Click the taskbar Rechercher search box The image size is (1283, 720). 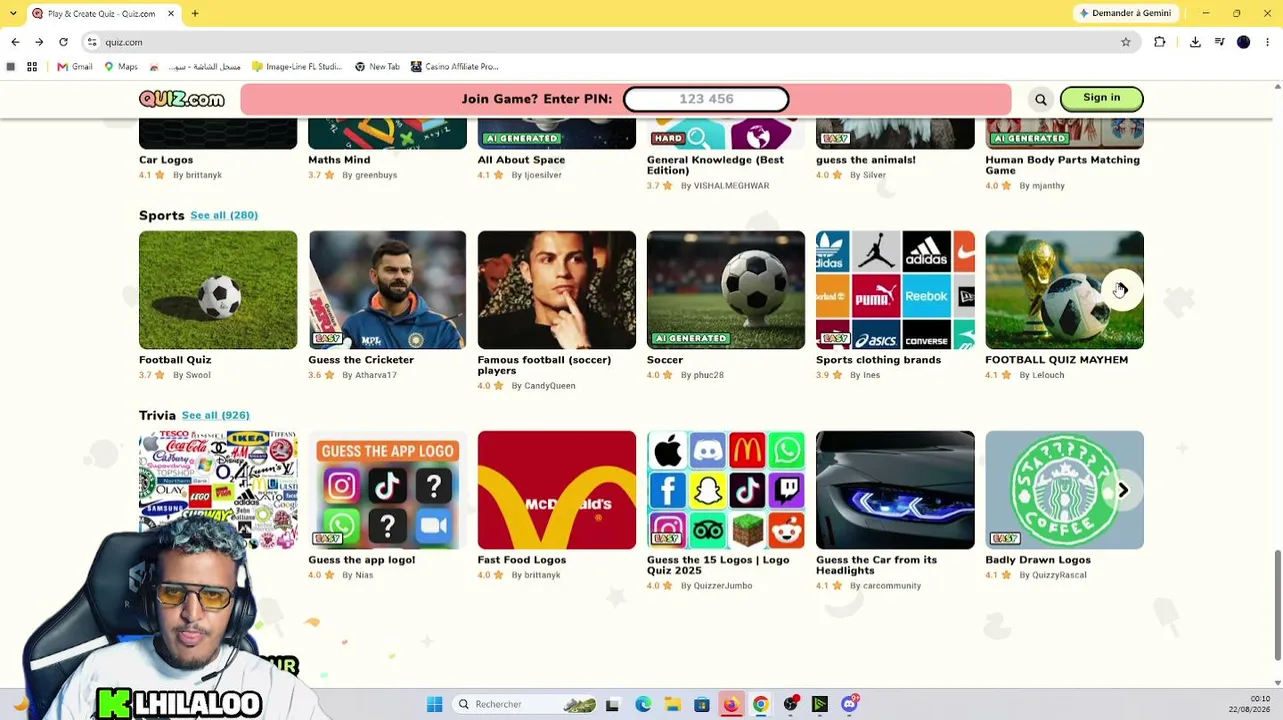point(525,704)
